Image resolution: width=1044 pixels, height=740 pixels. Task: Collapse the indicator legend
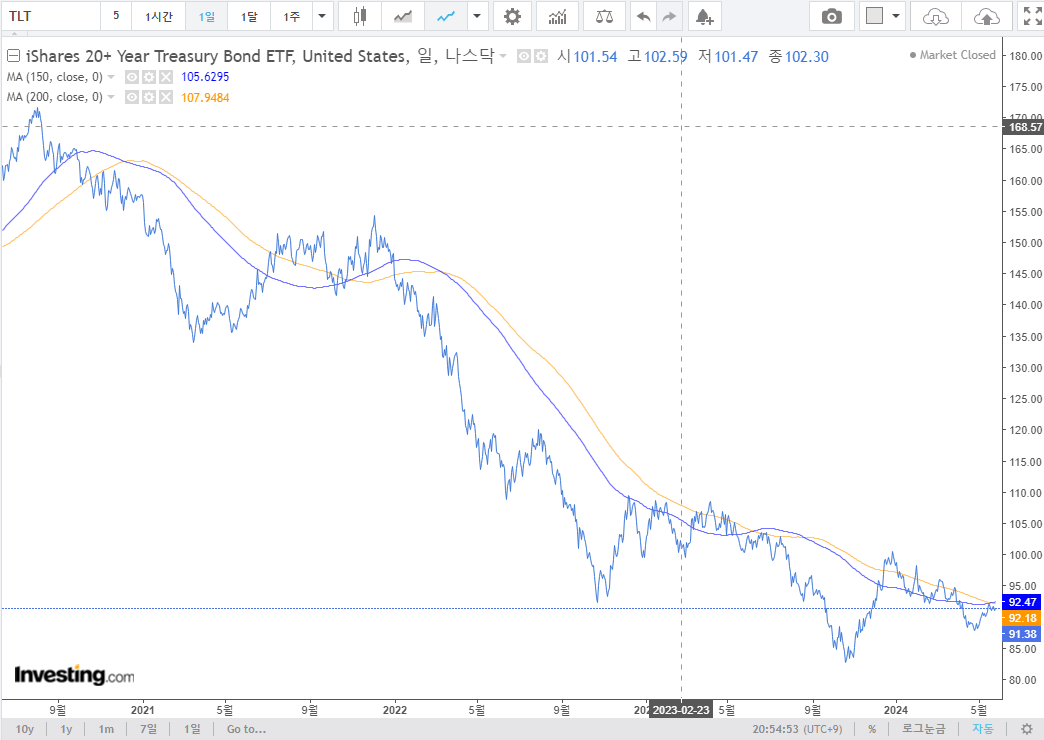click(x=13, y=56)
